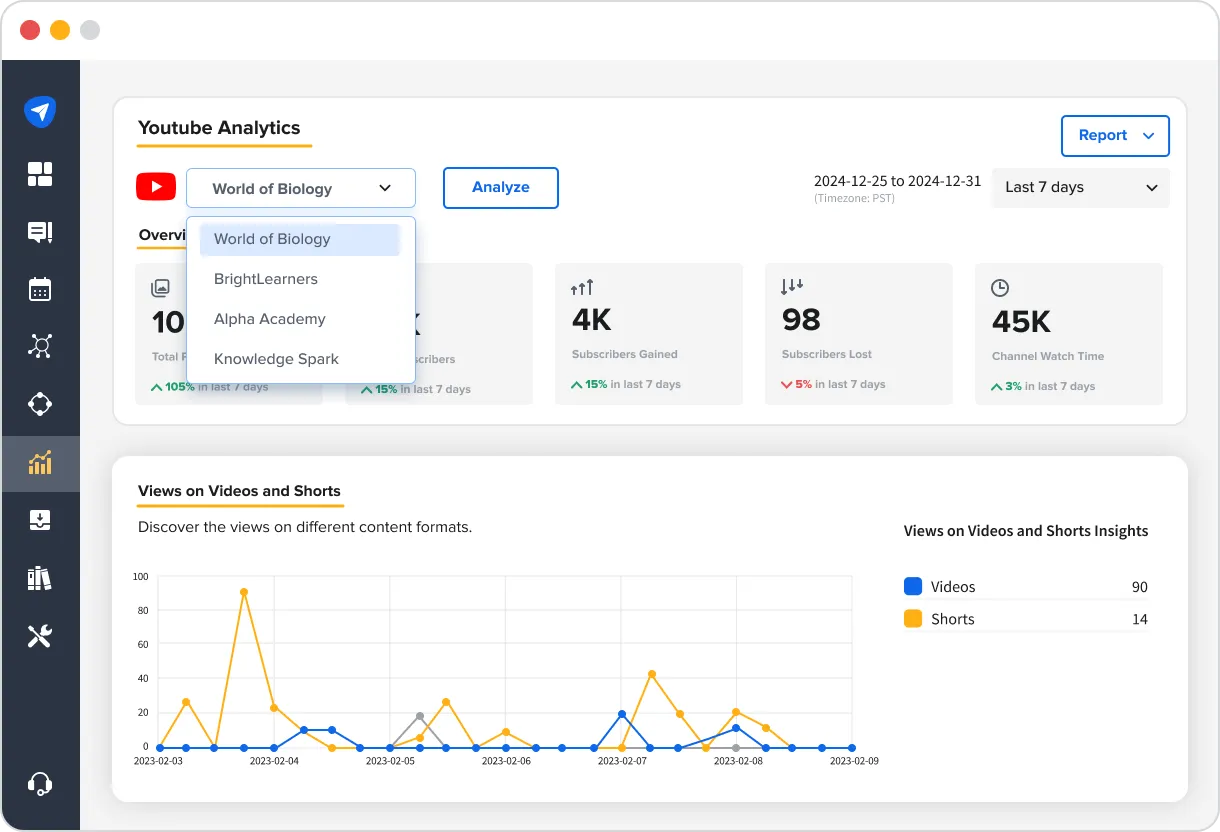The height and width of the screenshot is (832, 1220).
Task: Click the red YouTube icon beside channel selector
Action: click(x=156, y=186)
